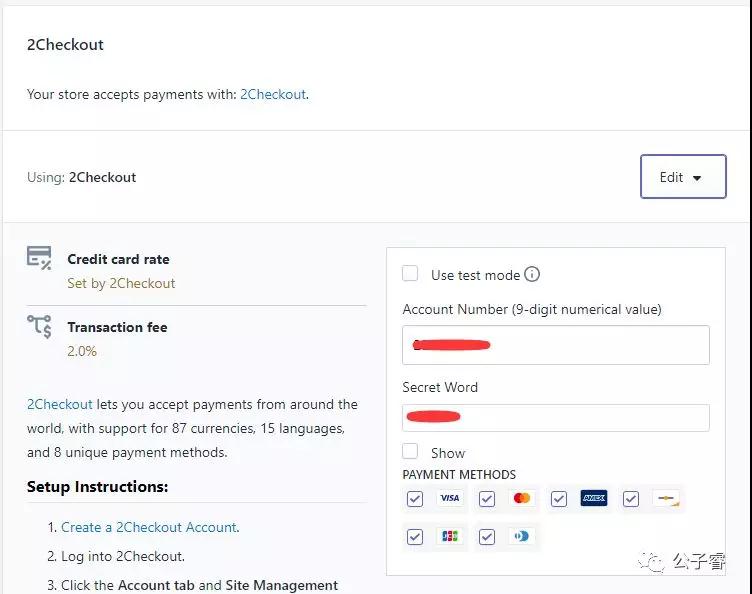Image resolution: width=752 pixels, height=594 pixels.
Task: Click the Show label text
Action: tap(448, 453)
